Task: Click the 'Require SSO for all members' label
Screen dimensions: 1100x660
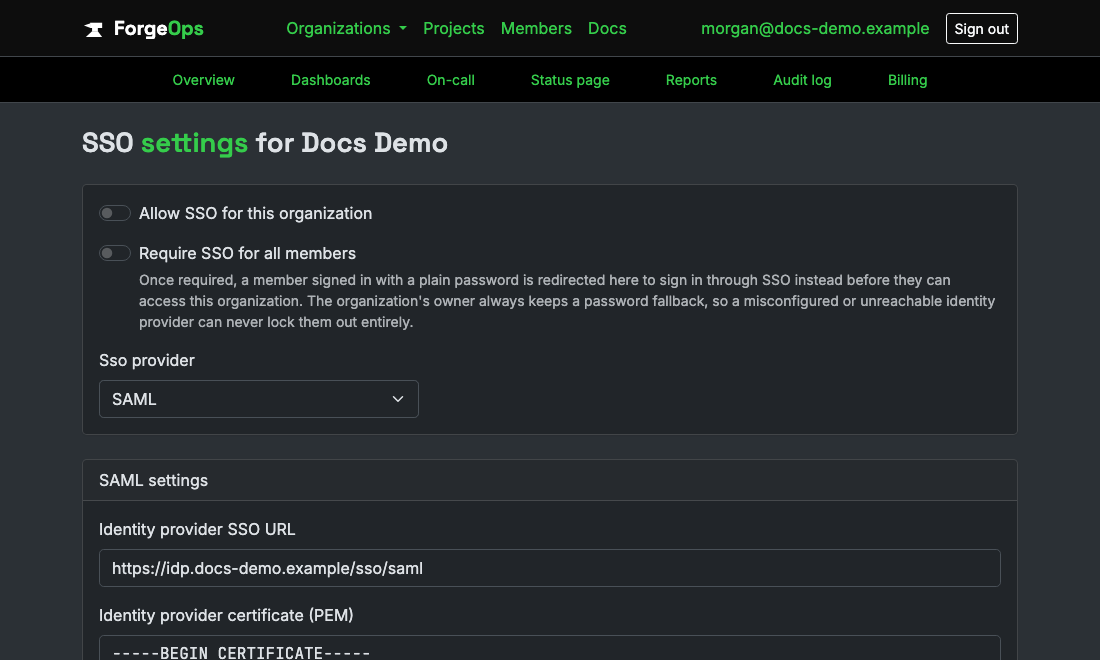Action: pos(247,253)
